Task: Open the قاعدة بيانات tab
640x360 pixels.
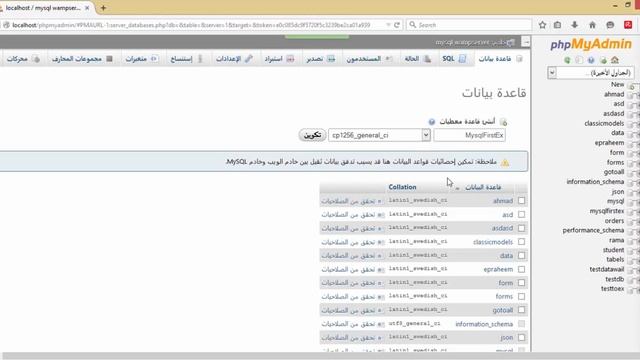Action: 500,59
